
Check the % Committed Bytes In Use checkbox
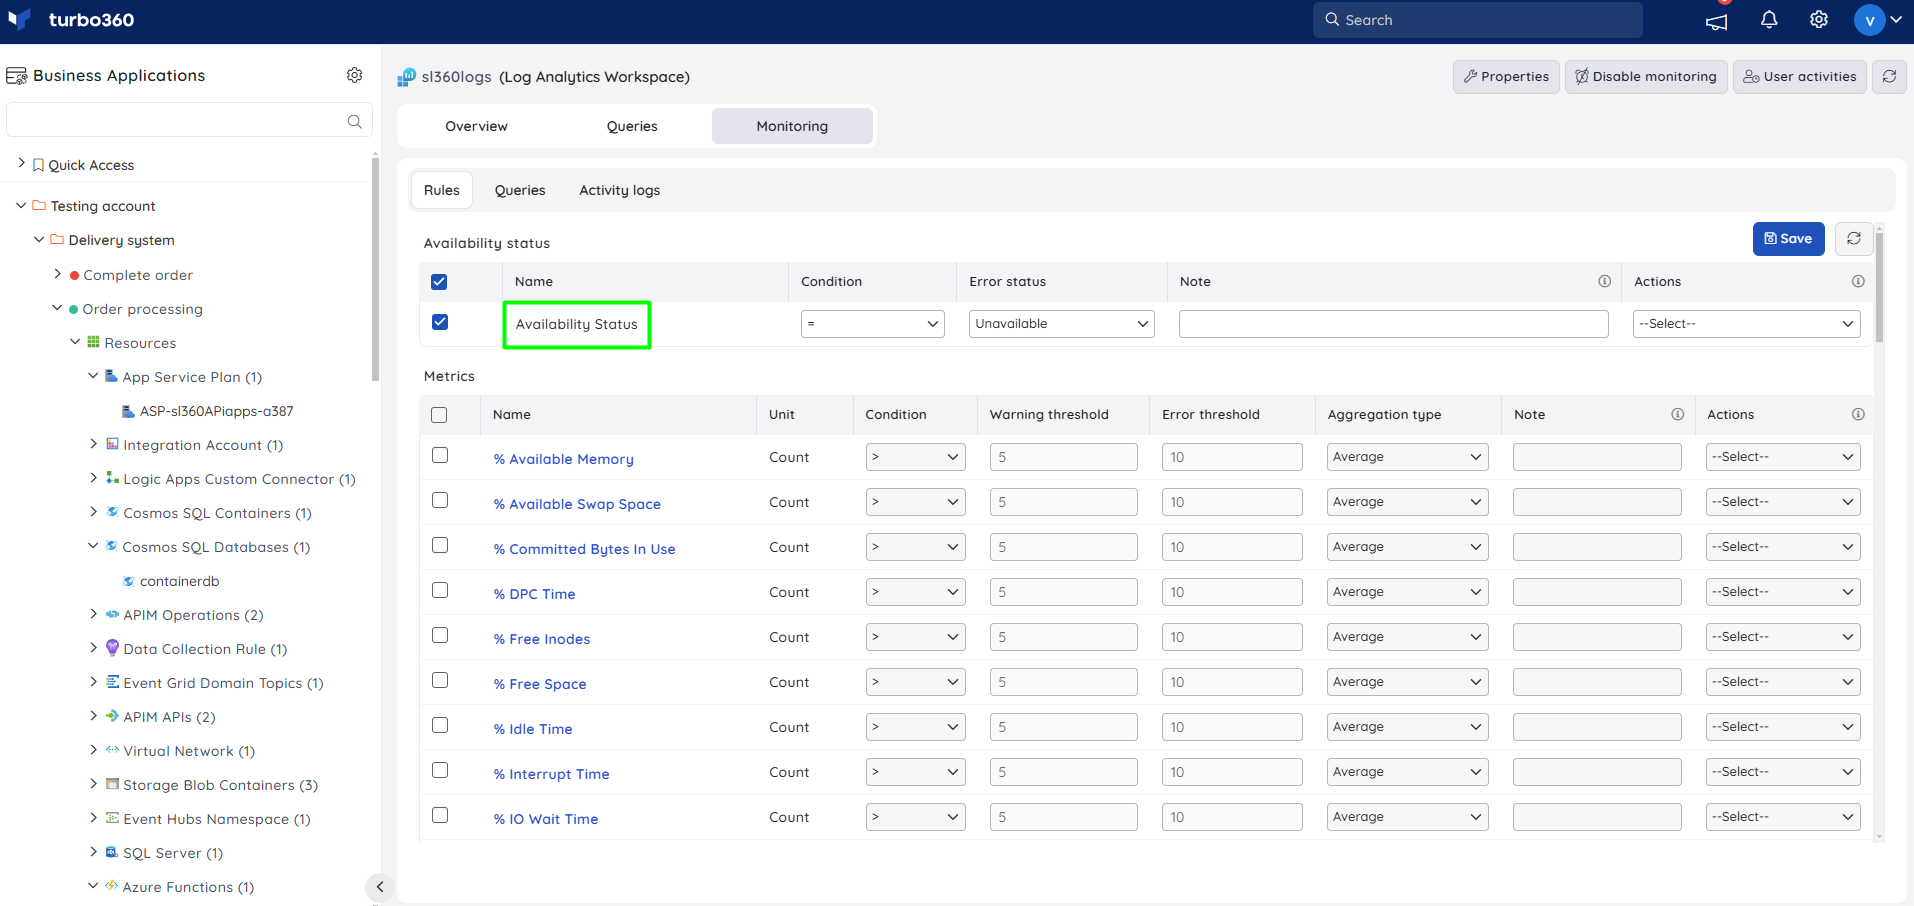[440, 545]
